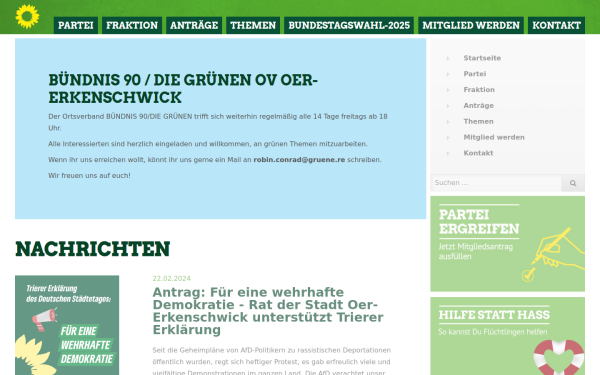Open the PARTEI ERGREIFEN membership banner

pyautogui.click(x=507, y=244)
